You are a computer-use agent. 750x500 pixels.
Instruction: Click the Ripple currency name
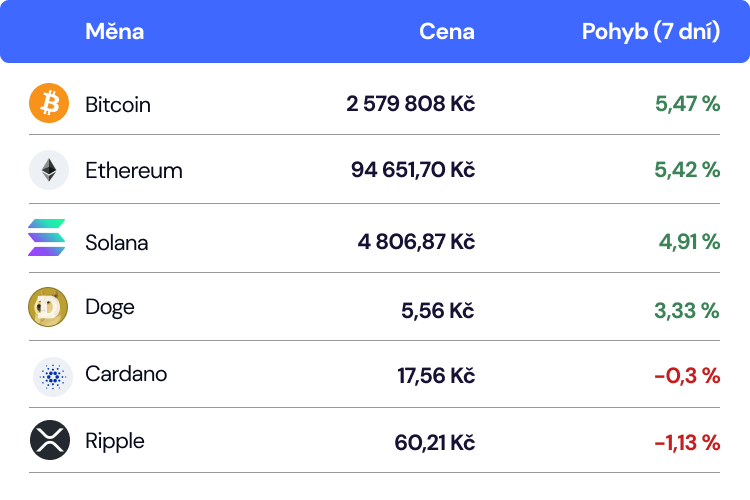tap(115, 441)
